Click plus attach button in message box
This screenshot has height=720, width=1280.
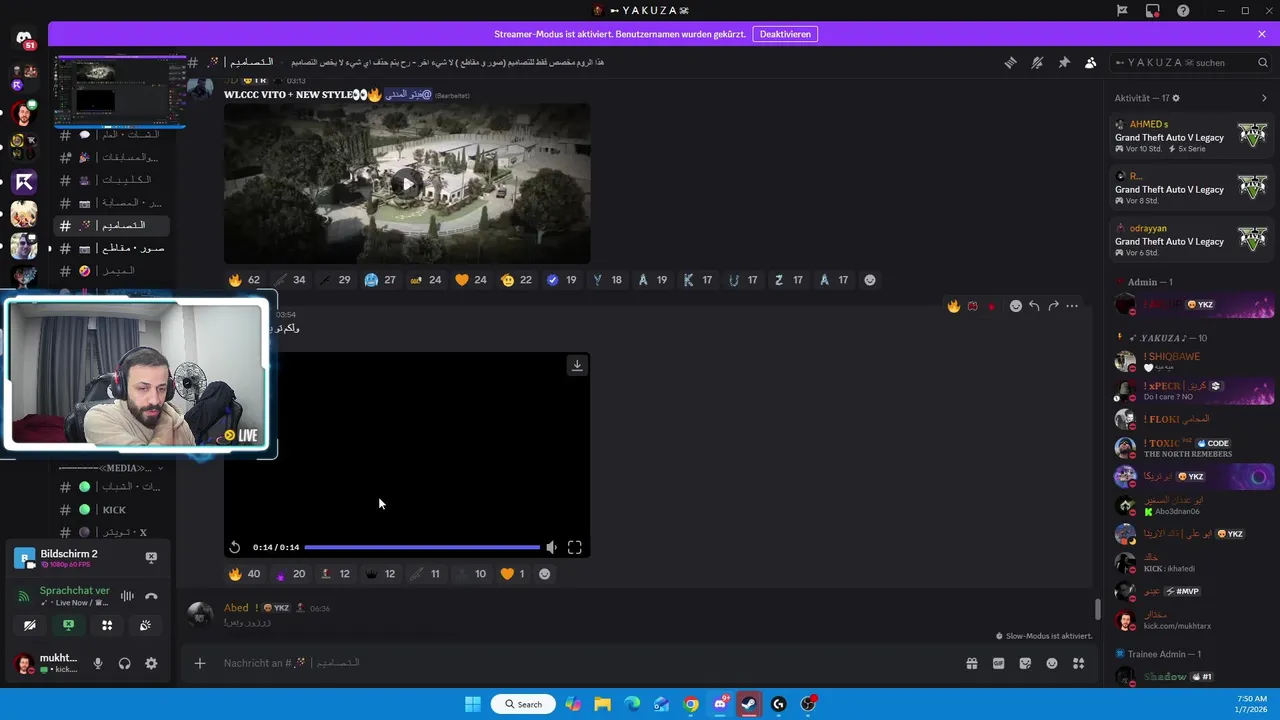pyautogui.click(x=199, y=663)
